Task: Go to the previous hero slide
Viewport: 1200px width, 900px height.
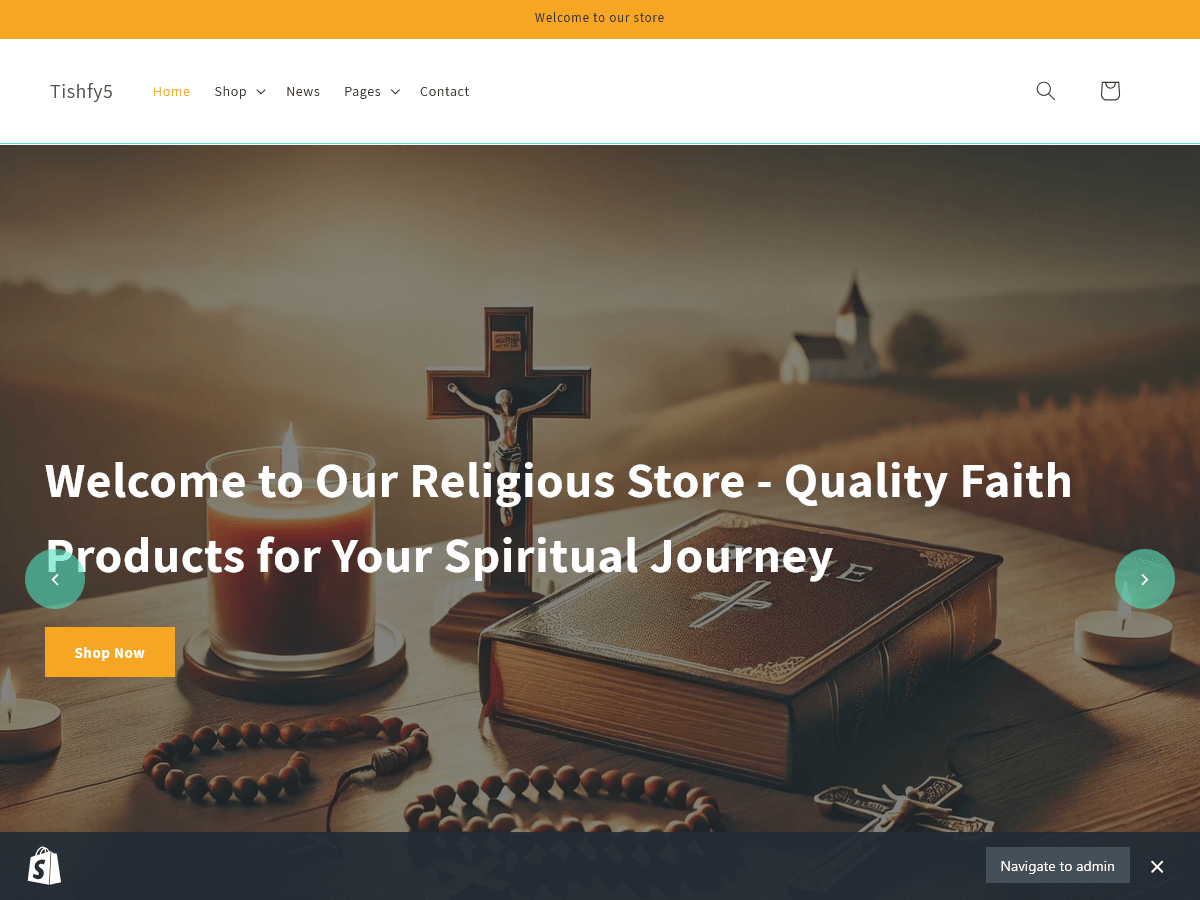Action: pos(55,579)
